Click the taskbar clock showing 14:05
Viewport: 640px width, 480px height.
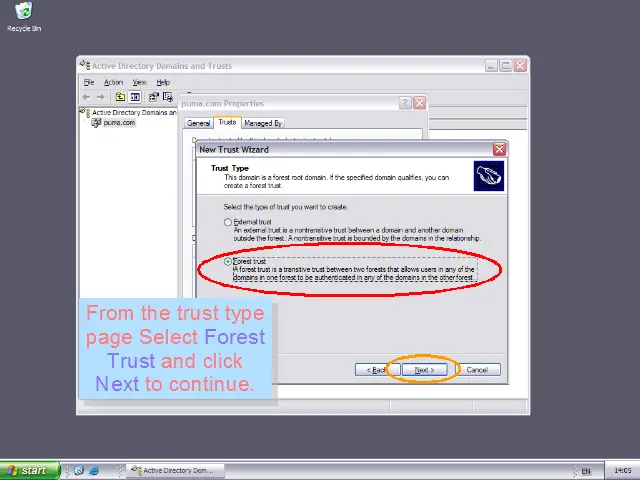(x=622, y=471)
